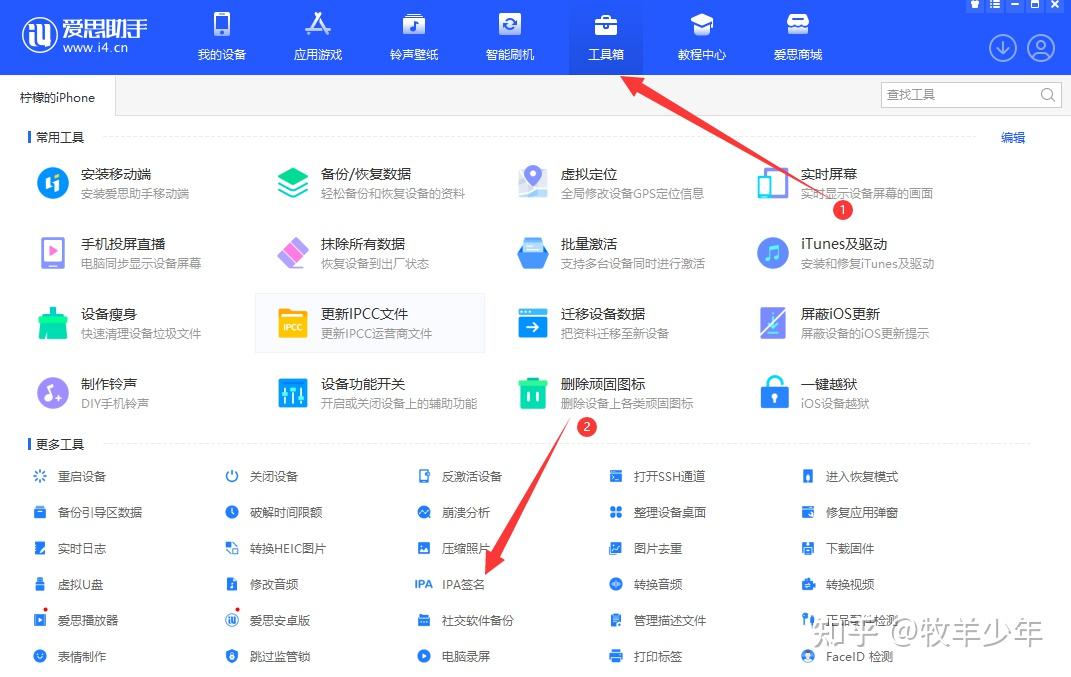1071x677 pixels.
Task: Select the 柠檬的iPhone device tab
Action: click(x=57, y=98)
